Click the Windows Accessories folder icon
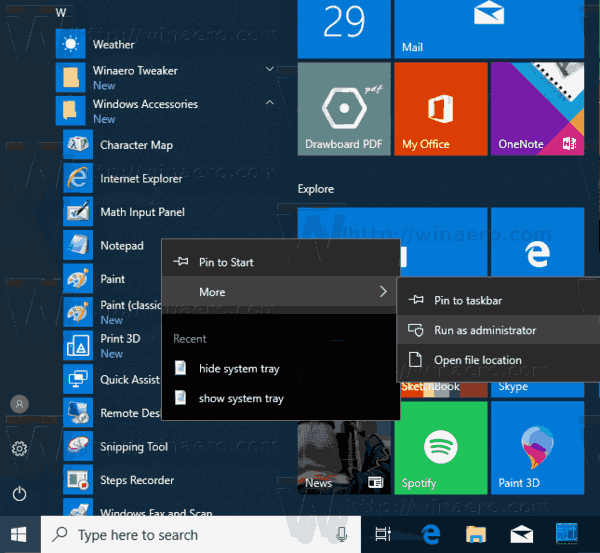This screenshot has height=553, width=600. (x=70, y=111)
